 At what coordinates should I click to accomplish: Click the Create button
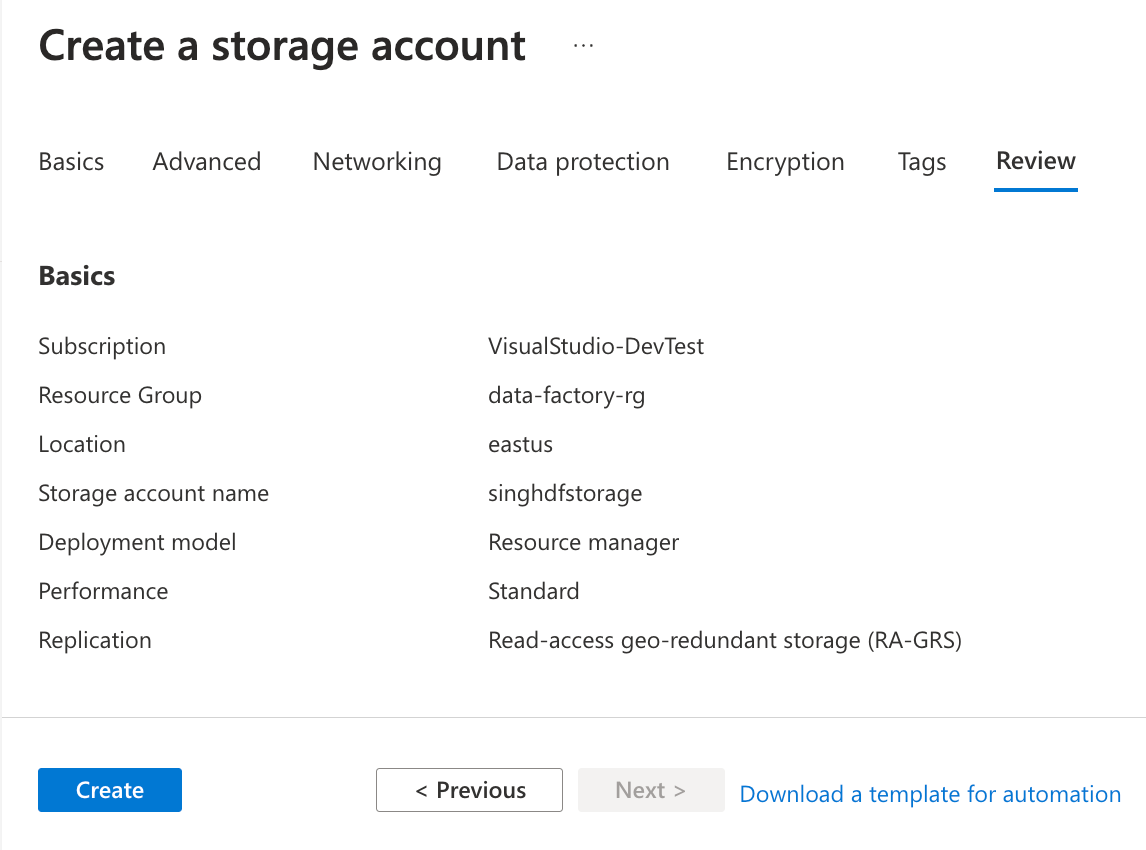[x=109, y=789]
